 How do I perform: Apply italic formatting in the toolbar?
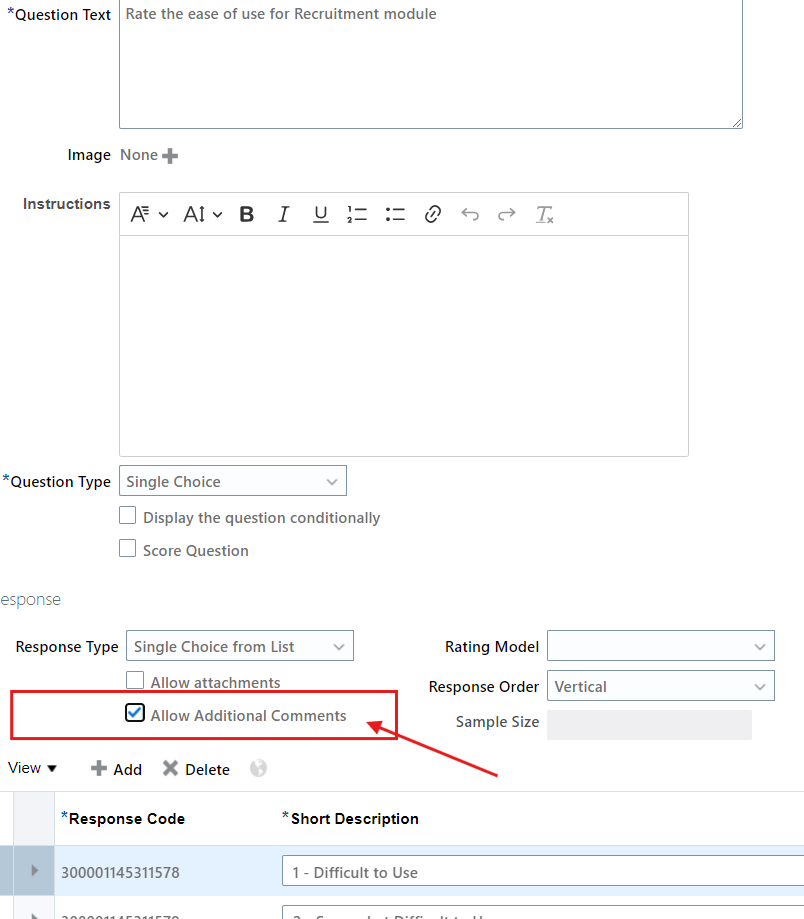(283, 213)
